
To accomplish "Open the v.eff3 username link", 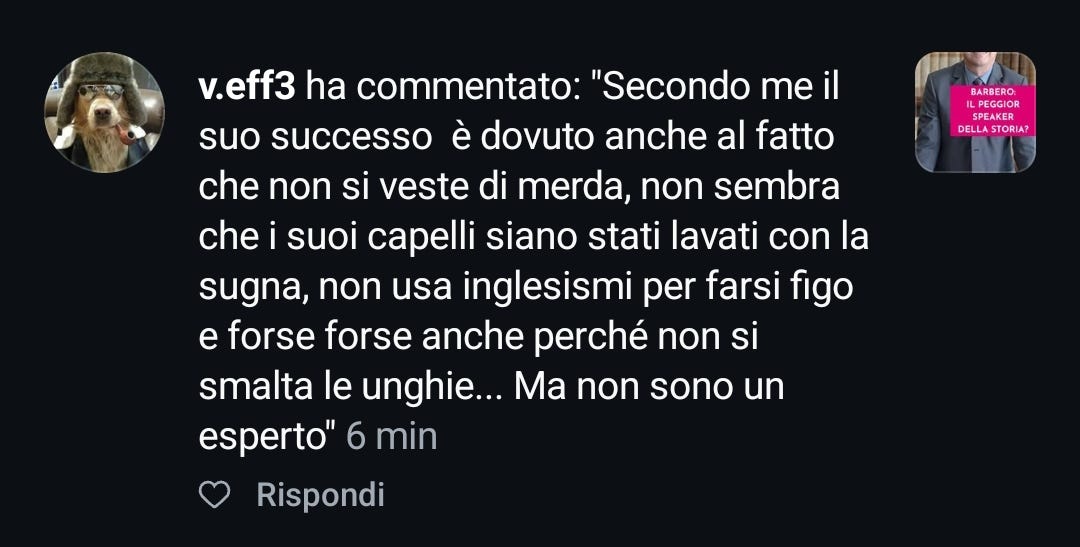I will point(247,88).
